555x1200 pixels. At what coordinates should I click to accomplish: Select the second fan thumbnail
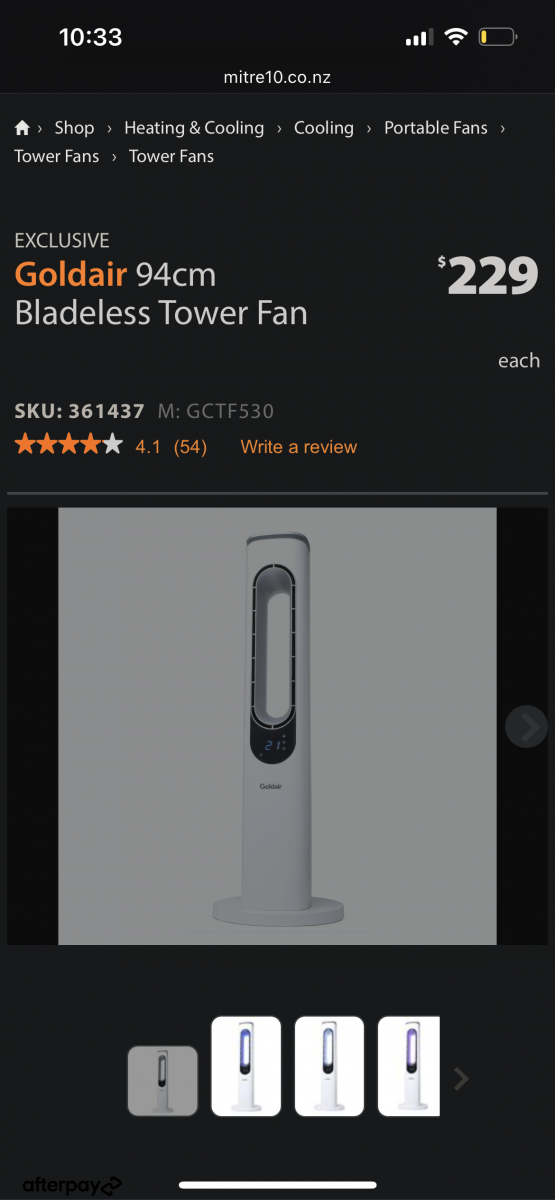pos(246,1066)
